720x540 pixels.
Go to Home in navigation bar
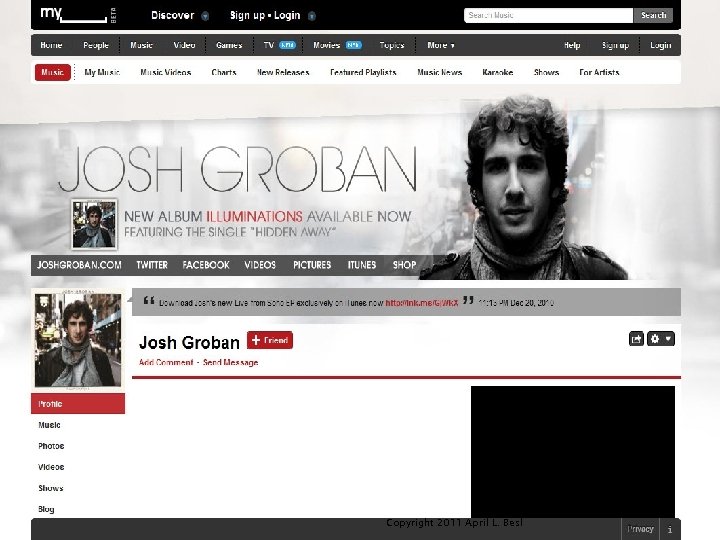tap(51, 45)
